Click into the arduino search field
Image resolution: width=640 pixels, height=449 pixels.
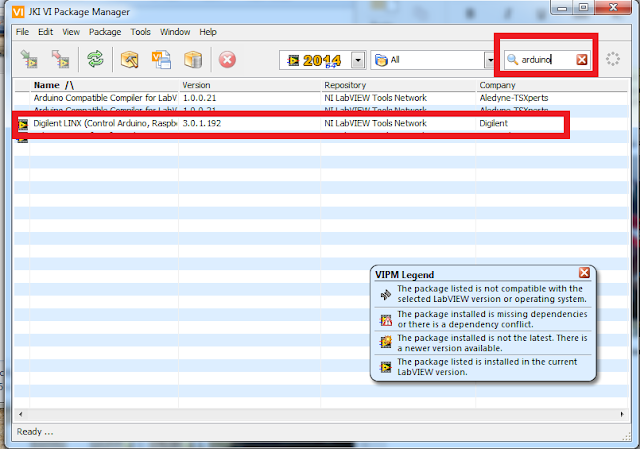point(547,60)
